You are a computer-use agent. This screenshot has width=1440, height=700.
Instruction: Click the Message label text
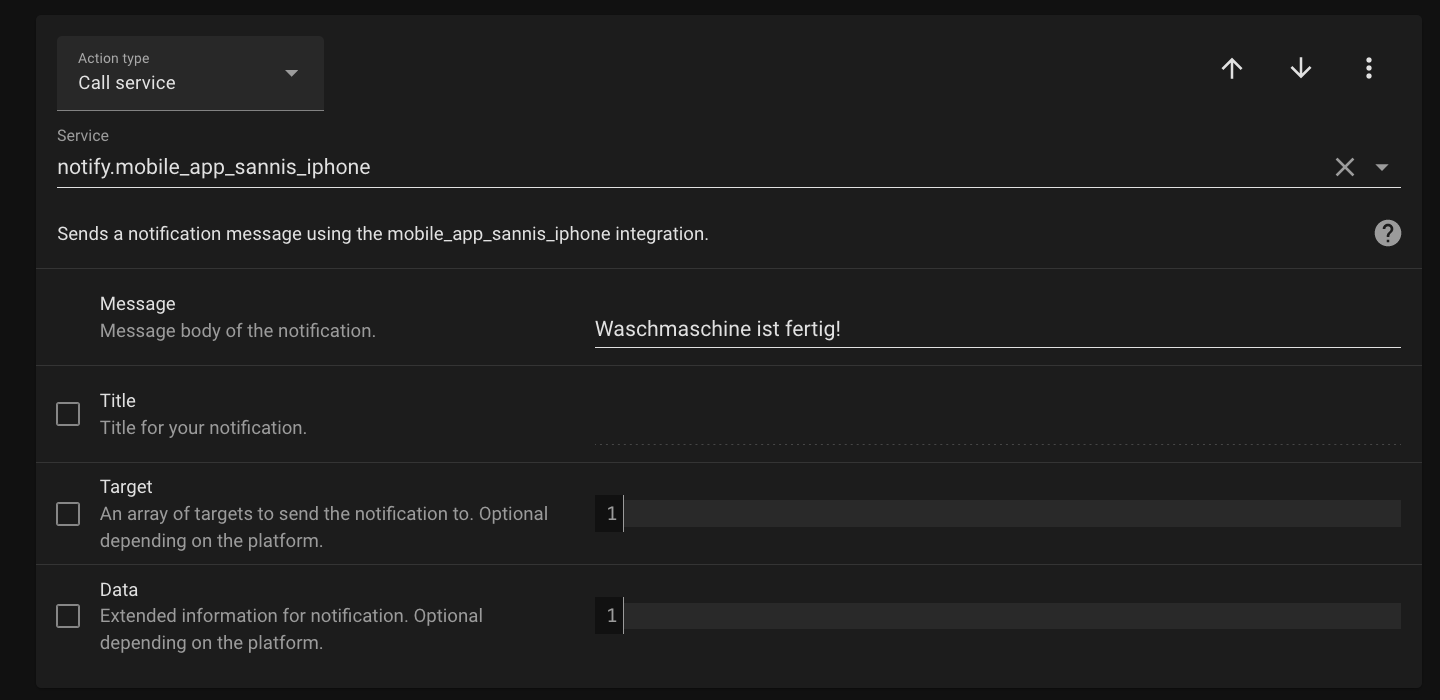pyautogui.click(x=137, y=303)
